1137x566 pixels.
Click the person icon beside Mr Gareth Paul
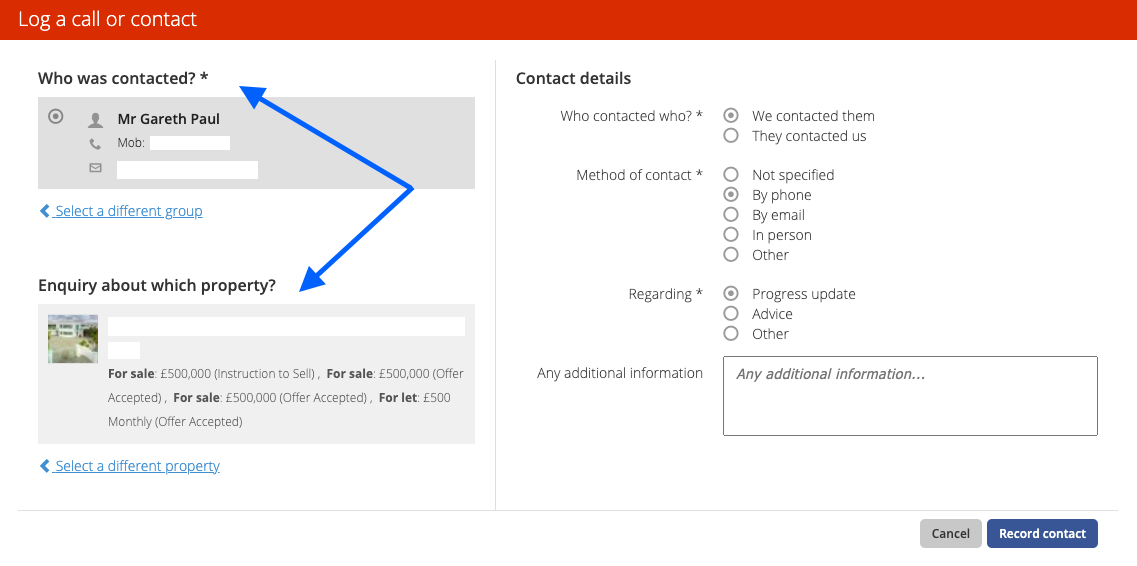pos(95,120)
